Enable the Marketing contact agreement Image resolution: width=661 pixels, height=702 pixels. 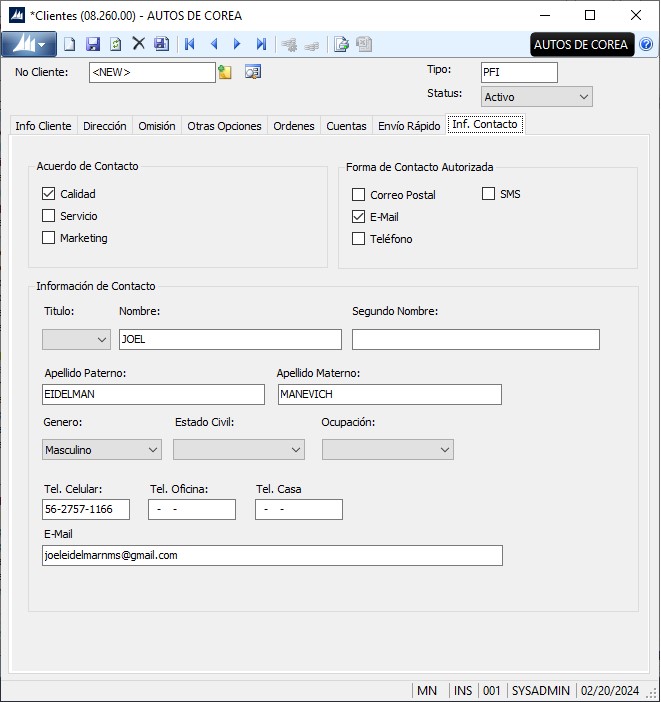tap(49, 238)
